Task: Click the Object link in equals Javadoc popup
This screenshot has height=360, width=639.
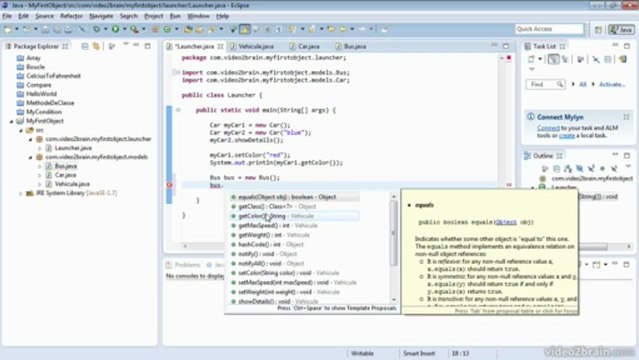Action: [x=506, y=222]
